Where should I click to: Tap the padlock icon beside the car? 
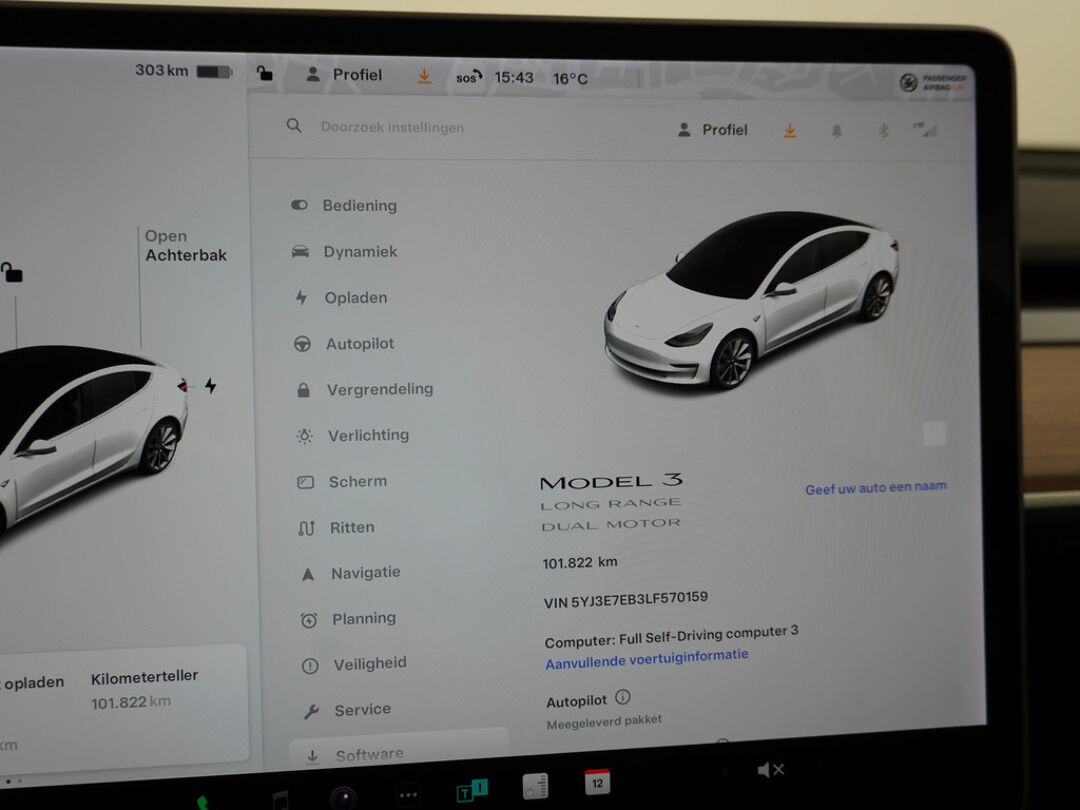pos(12,272)
